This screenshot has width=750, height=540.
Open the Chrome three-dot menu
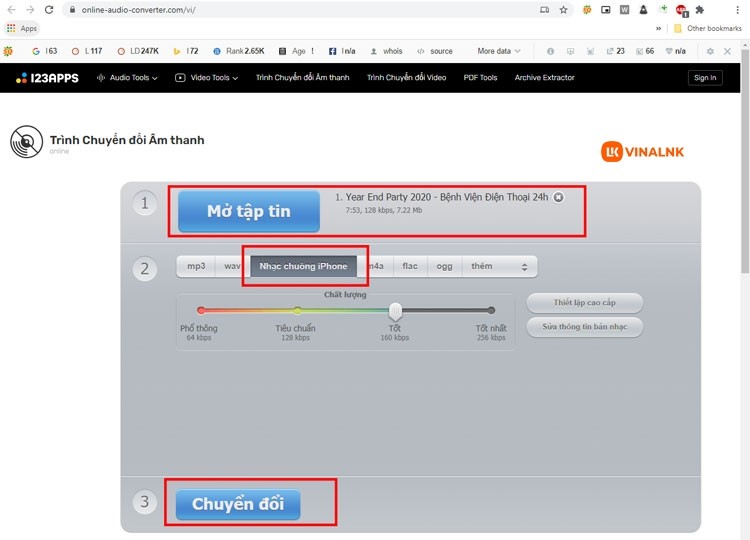pyautogui.click(x=737, y=9)
